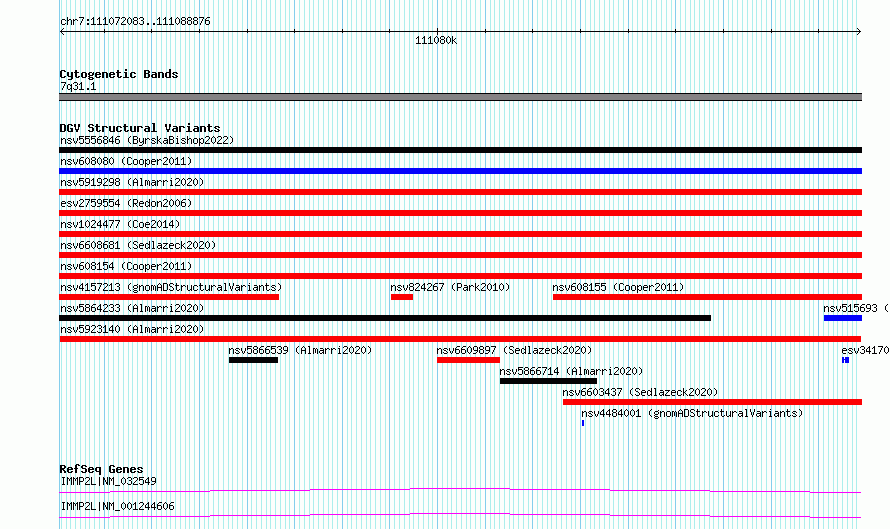Click the right arrow of coordinate ruler
890x529 pixels.
(x=859, y=32)
